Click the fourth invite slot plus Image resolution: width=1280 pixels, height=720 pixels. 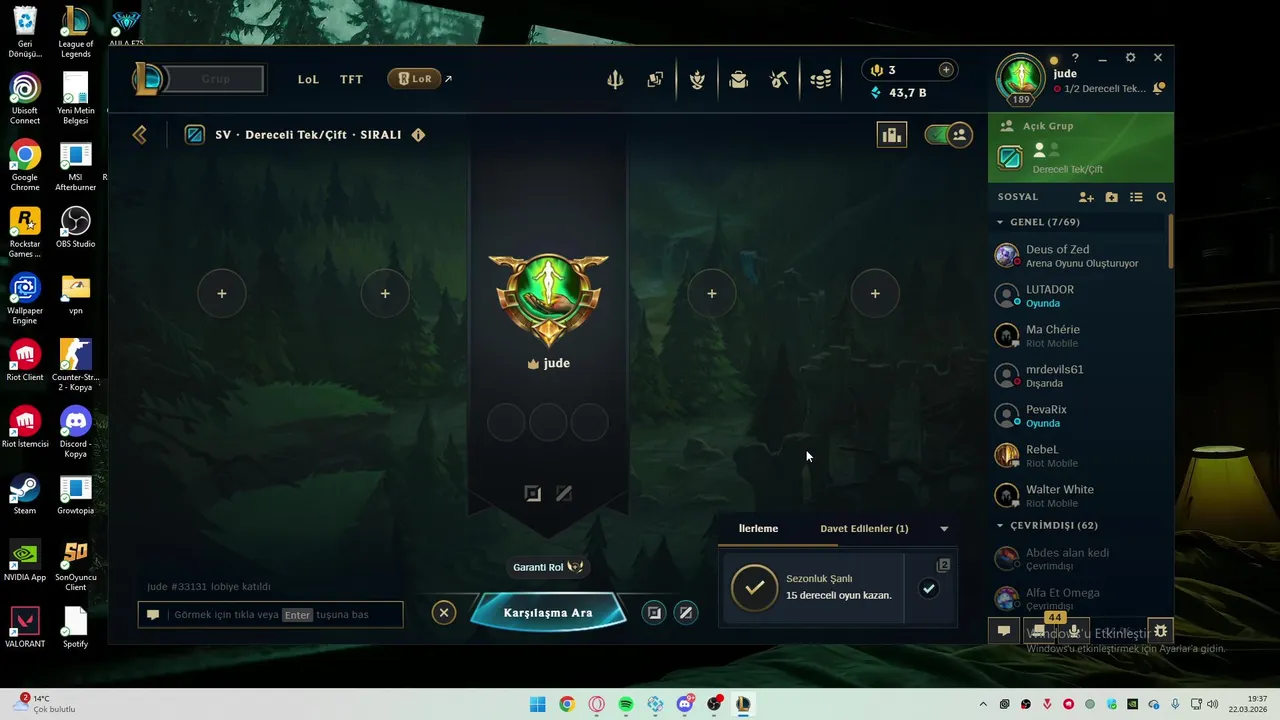pyautogui.click(x=875, y=293)
